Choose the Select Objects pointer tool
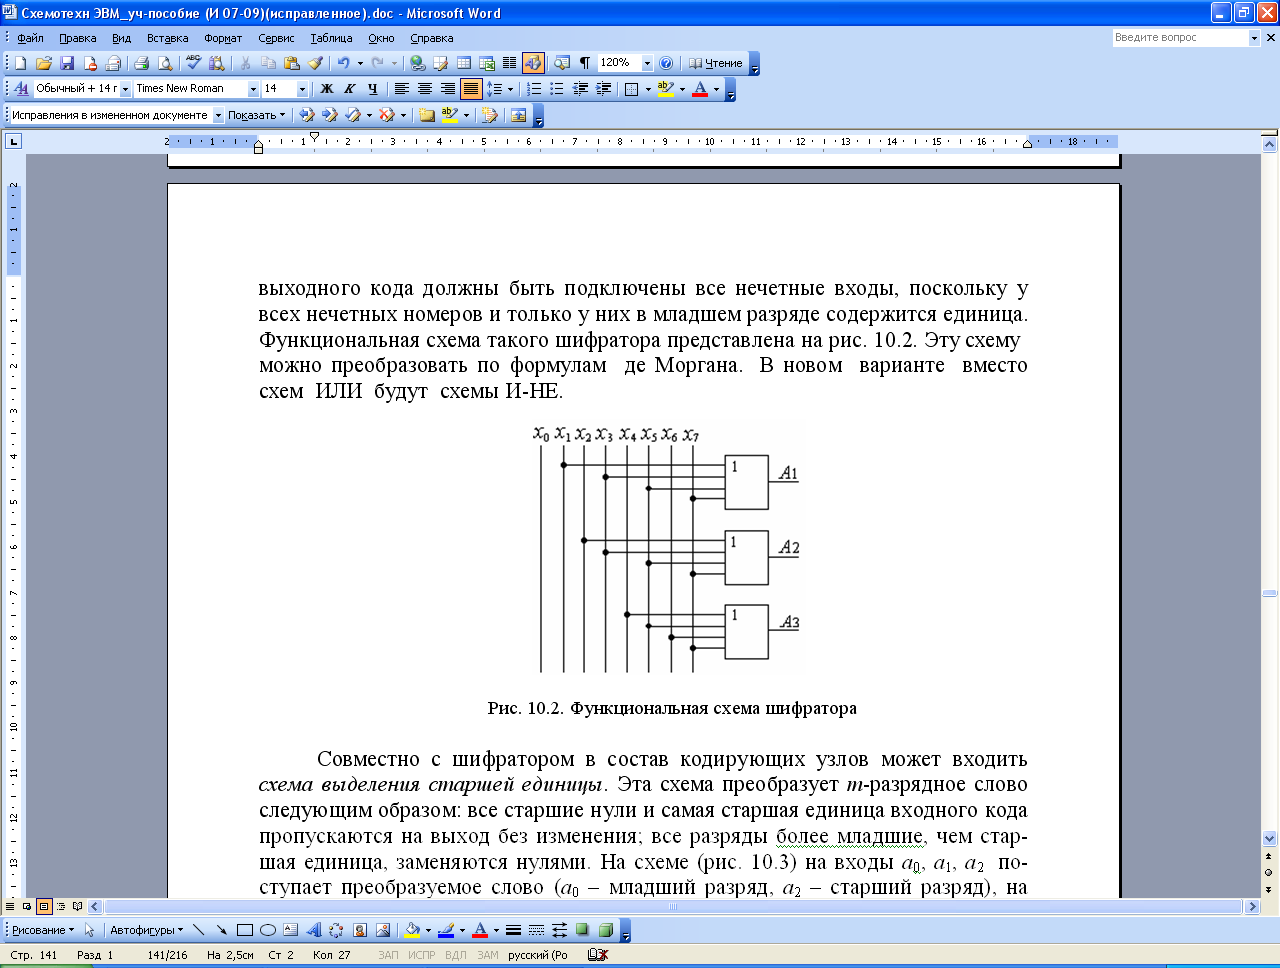1280x968 pixels. tap(89, 930)
